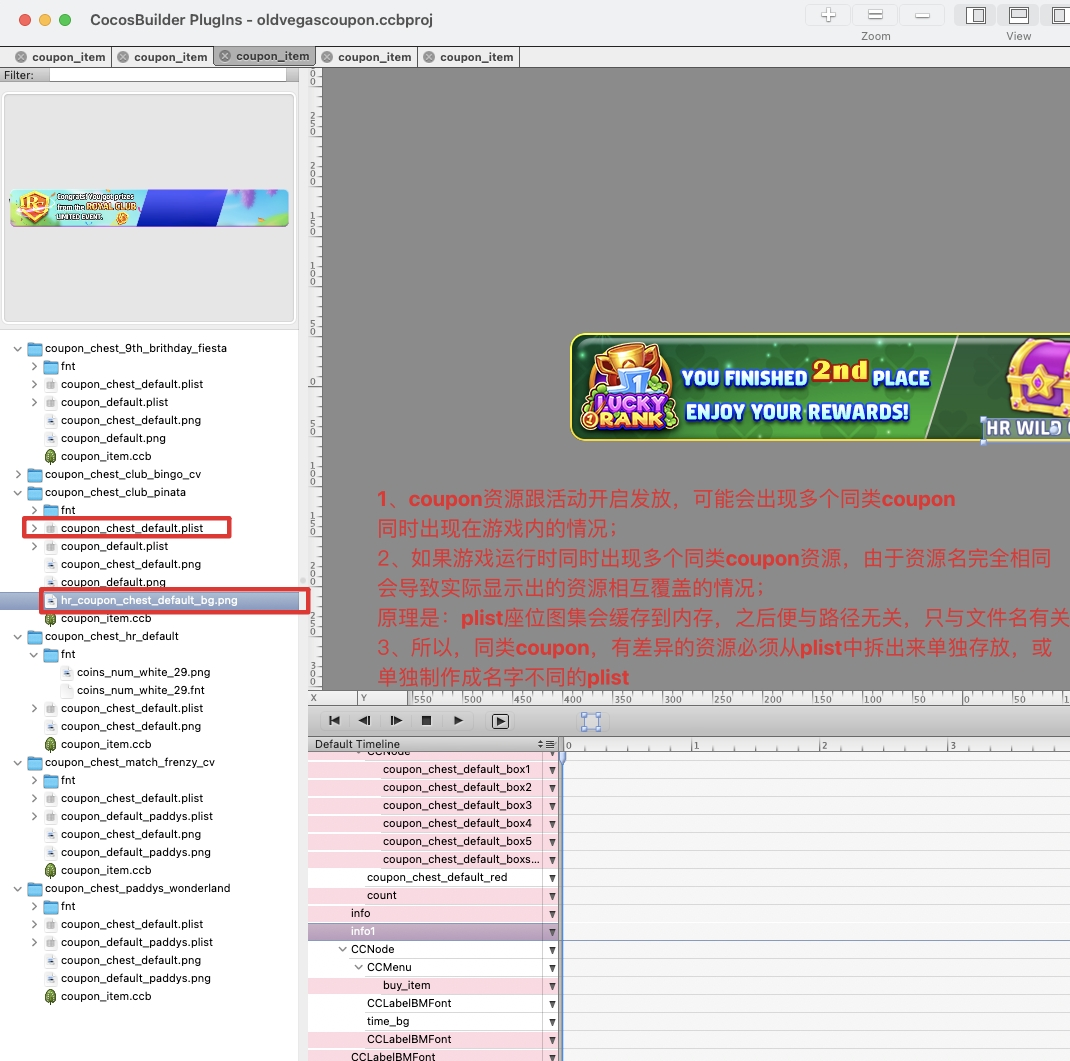The image size is (1070, 1061).
Task: Jump to the timeline start
Action: (x=334, y=720)
